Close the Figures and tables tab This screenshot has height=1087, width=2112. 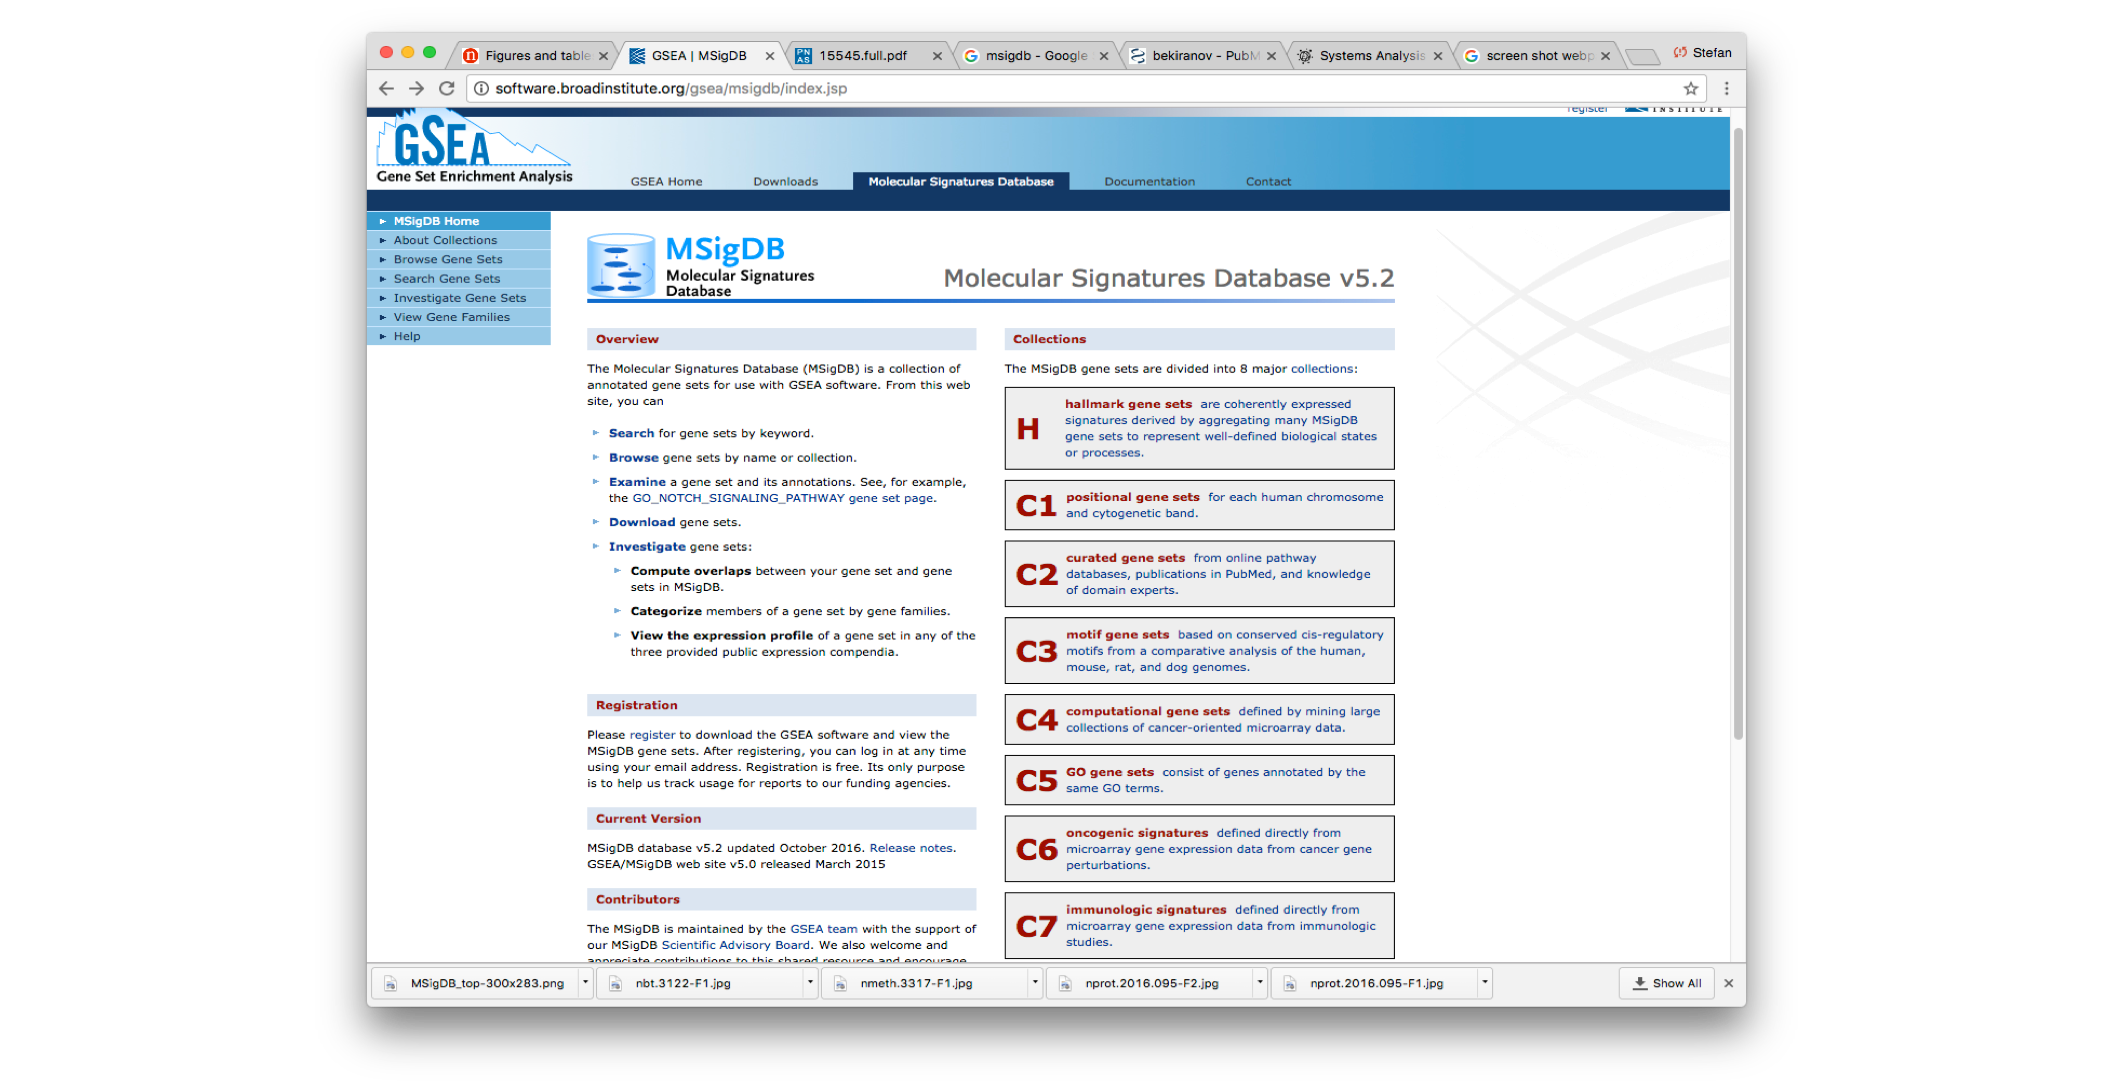click(x=603, y=56)
